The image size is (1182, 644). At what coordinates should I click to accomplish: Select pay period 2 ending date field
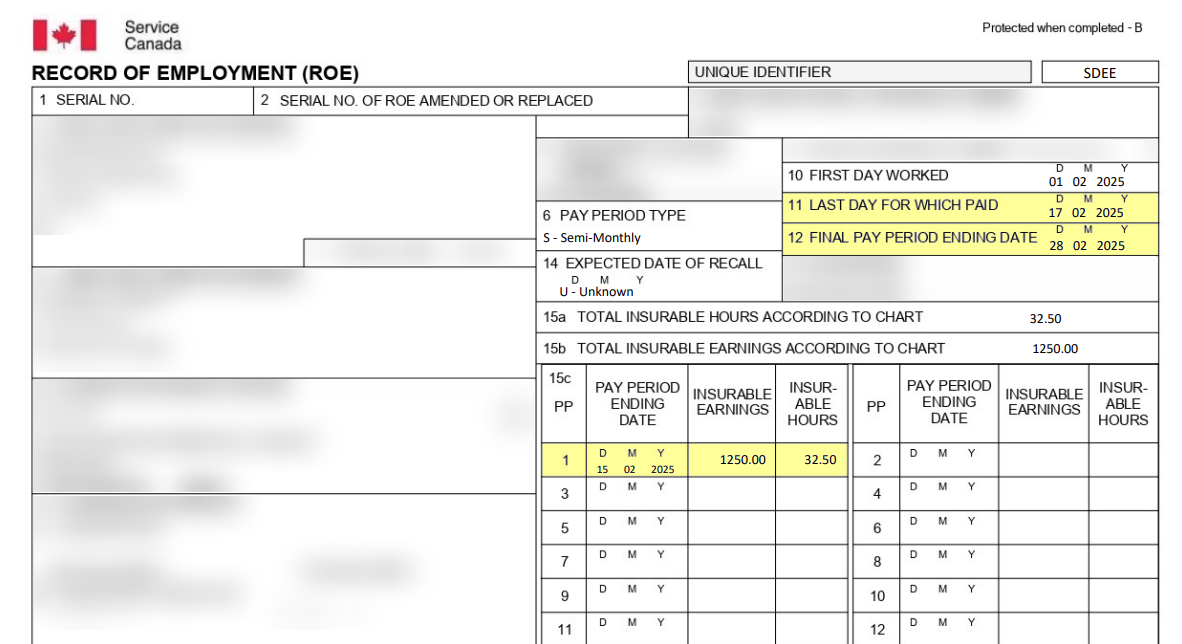(948, 460)
